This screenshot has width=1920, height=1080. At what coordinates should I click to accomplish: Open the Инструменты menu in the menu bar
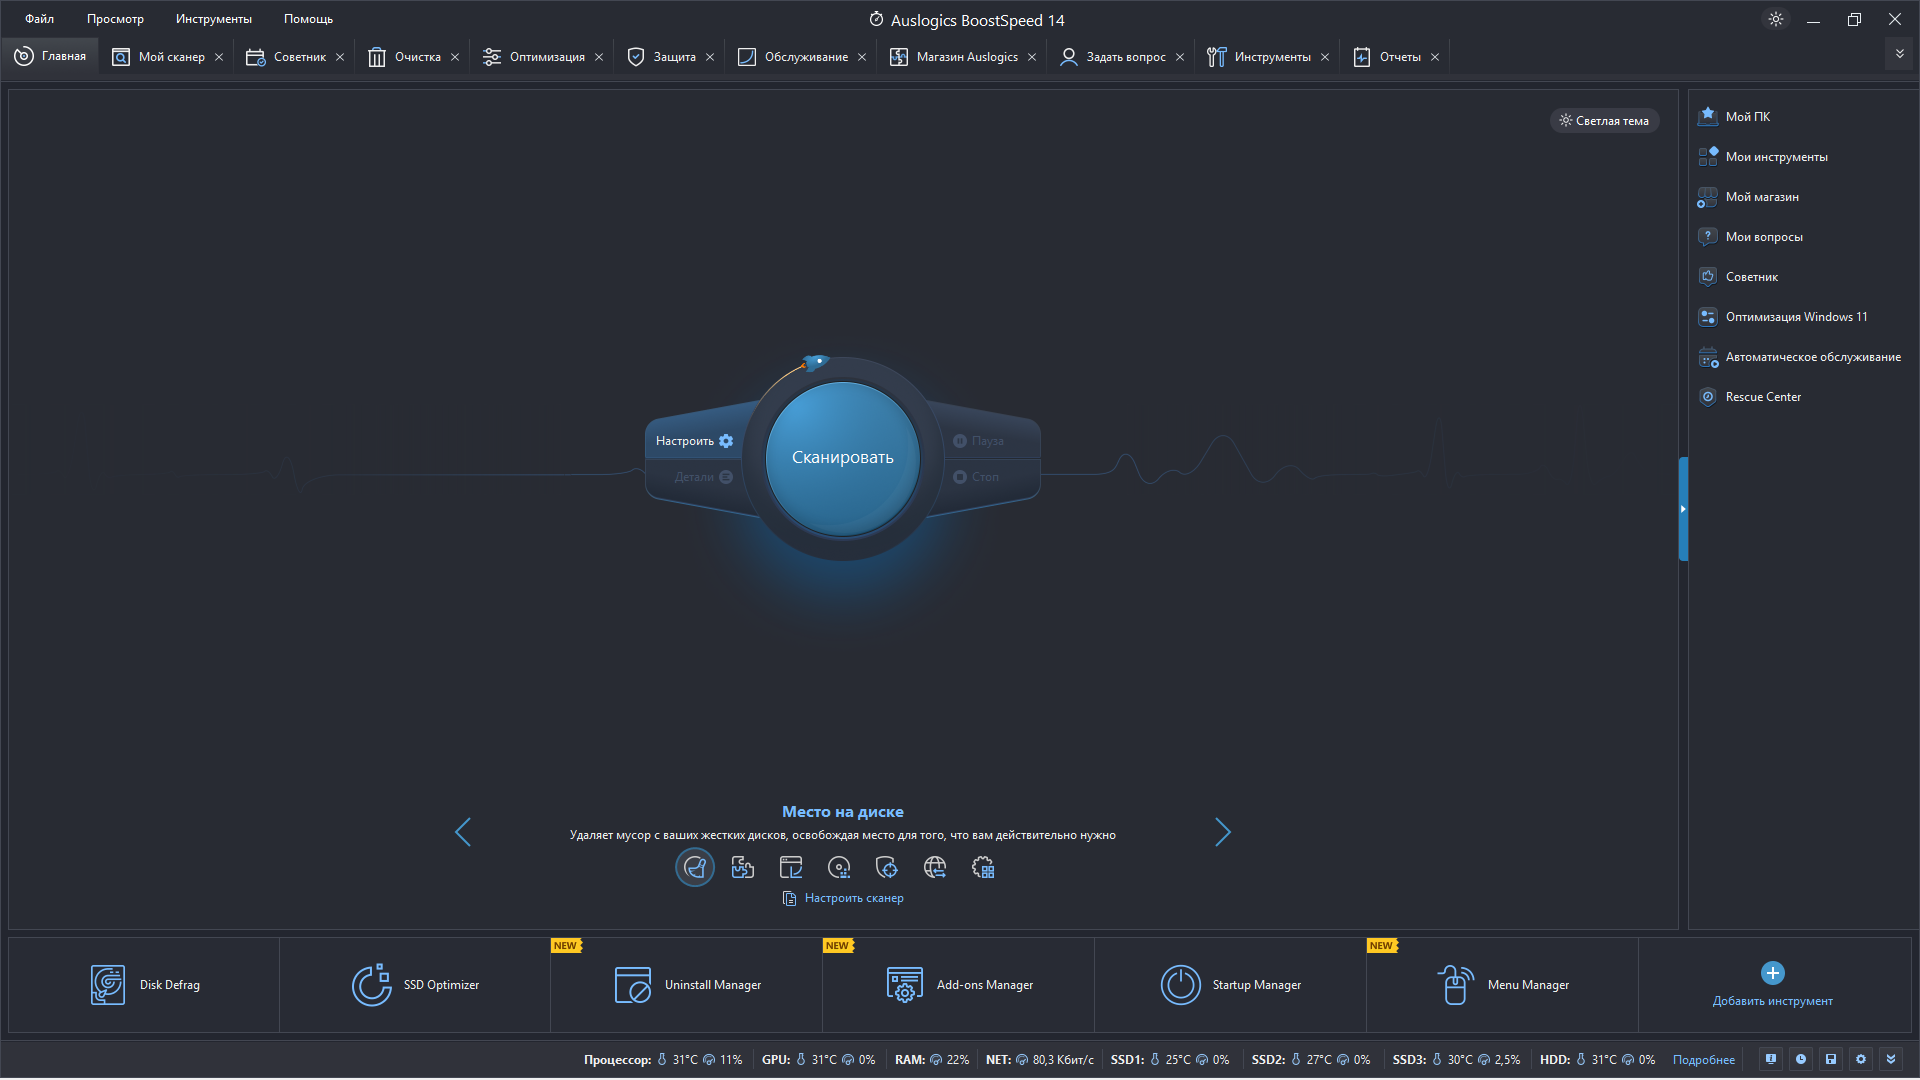coord(213,19)
